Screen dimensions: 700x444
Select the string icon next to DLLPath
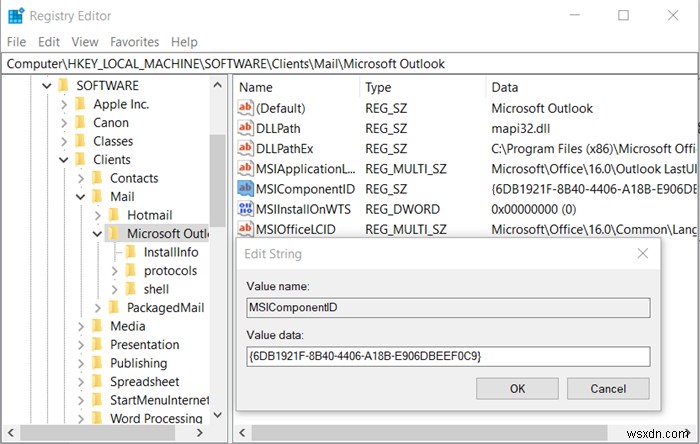[246, 128]
